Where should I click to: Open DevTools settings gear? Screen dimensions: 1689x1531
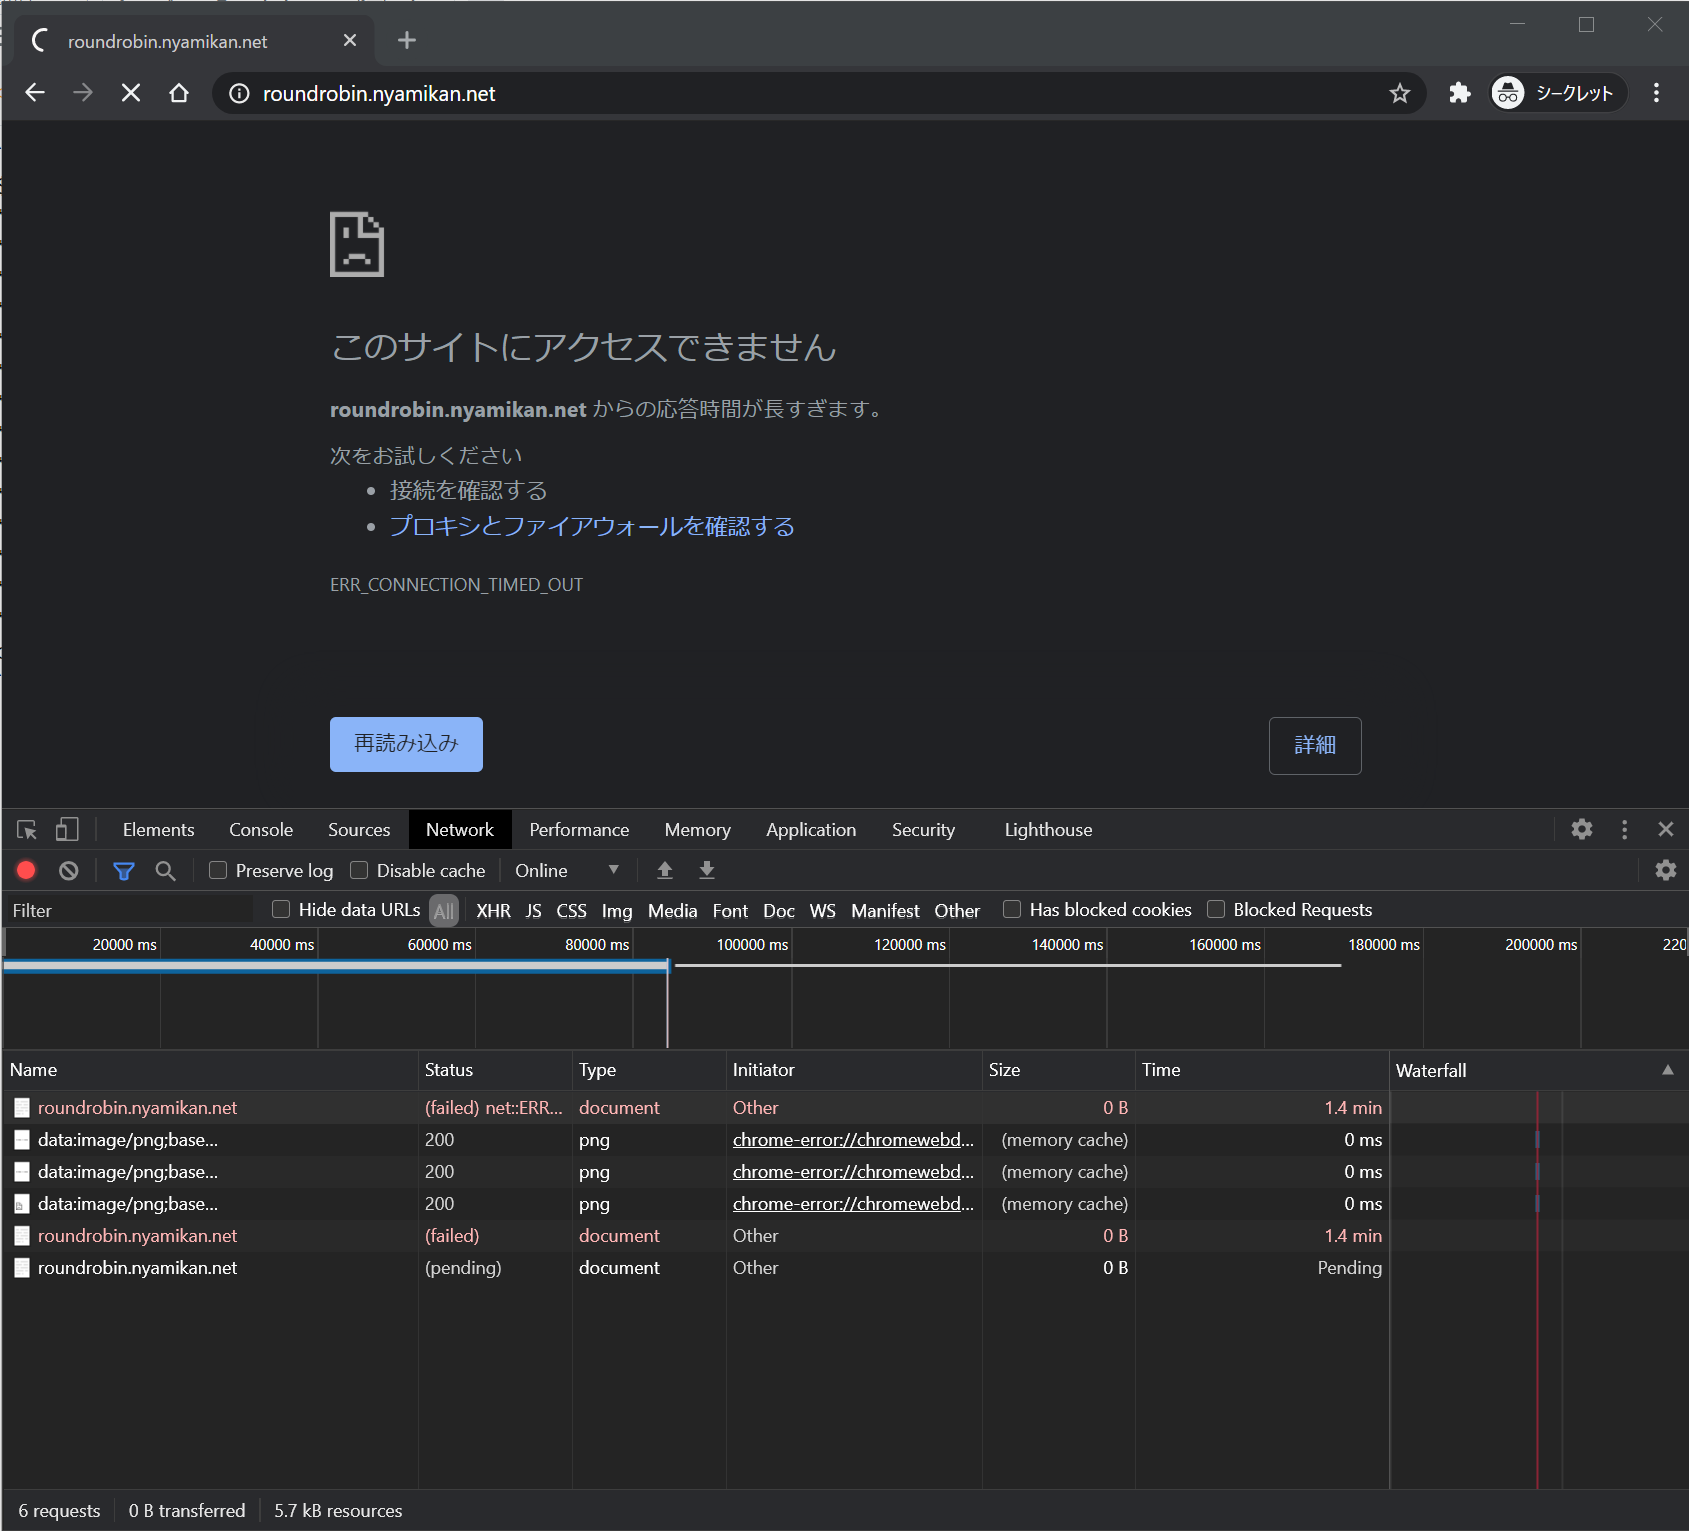pyautogui.click(x=1581, y=829)
